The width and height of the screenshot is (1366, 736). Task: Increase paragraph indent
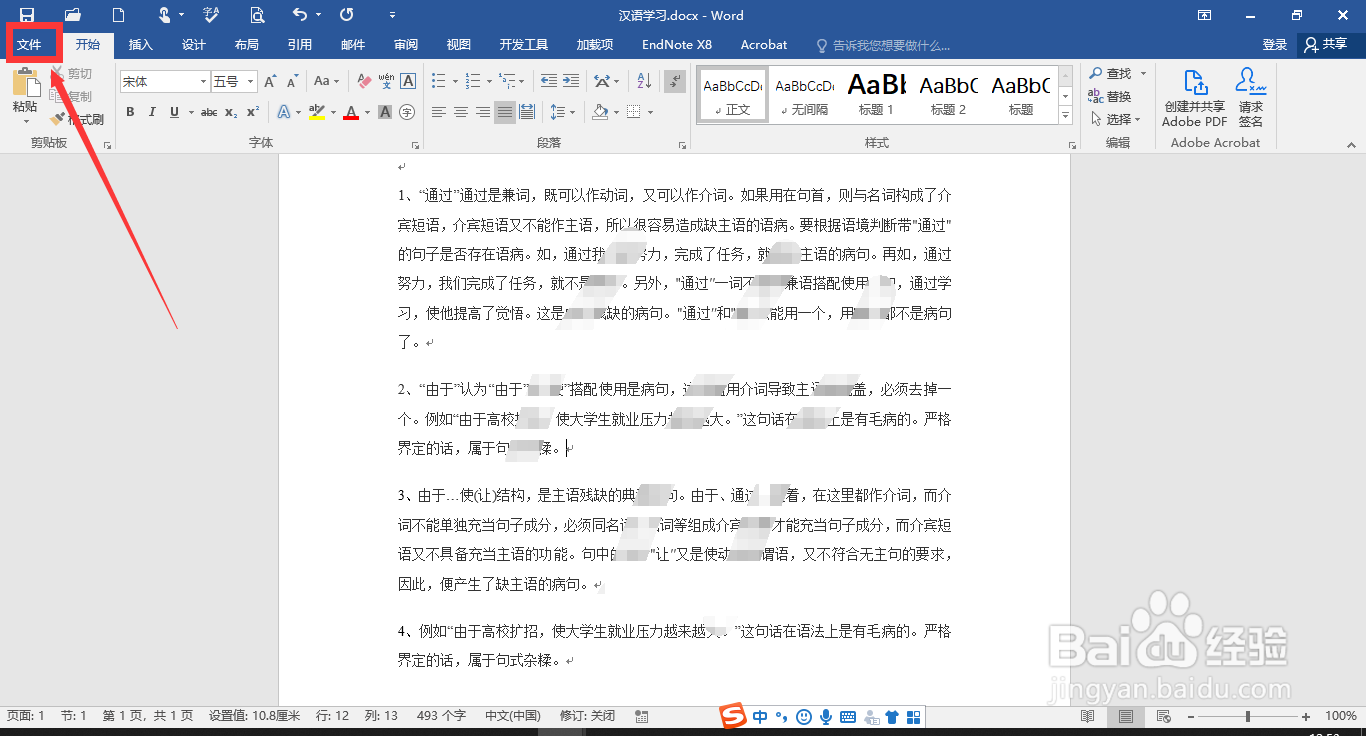[573, 81]
